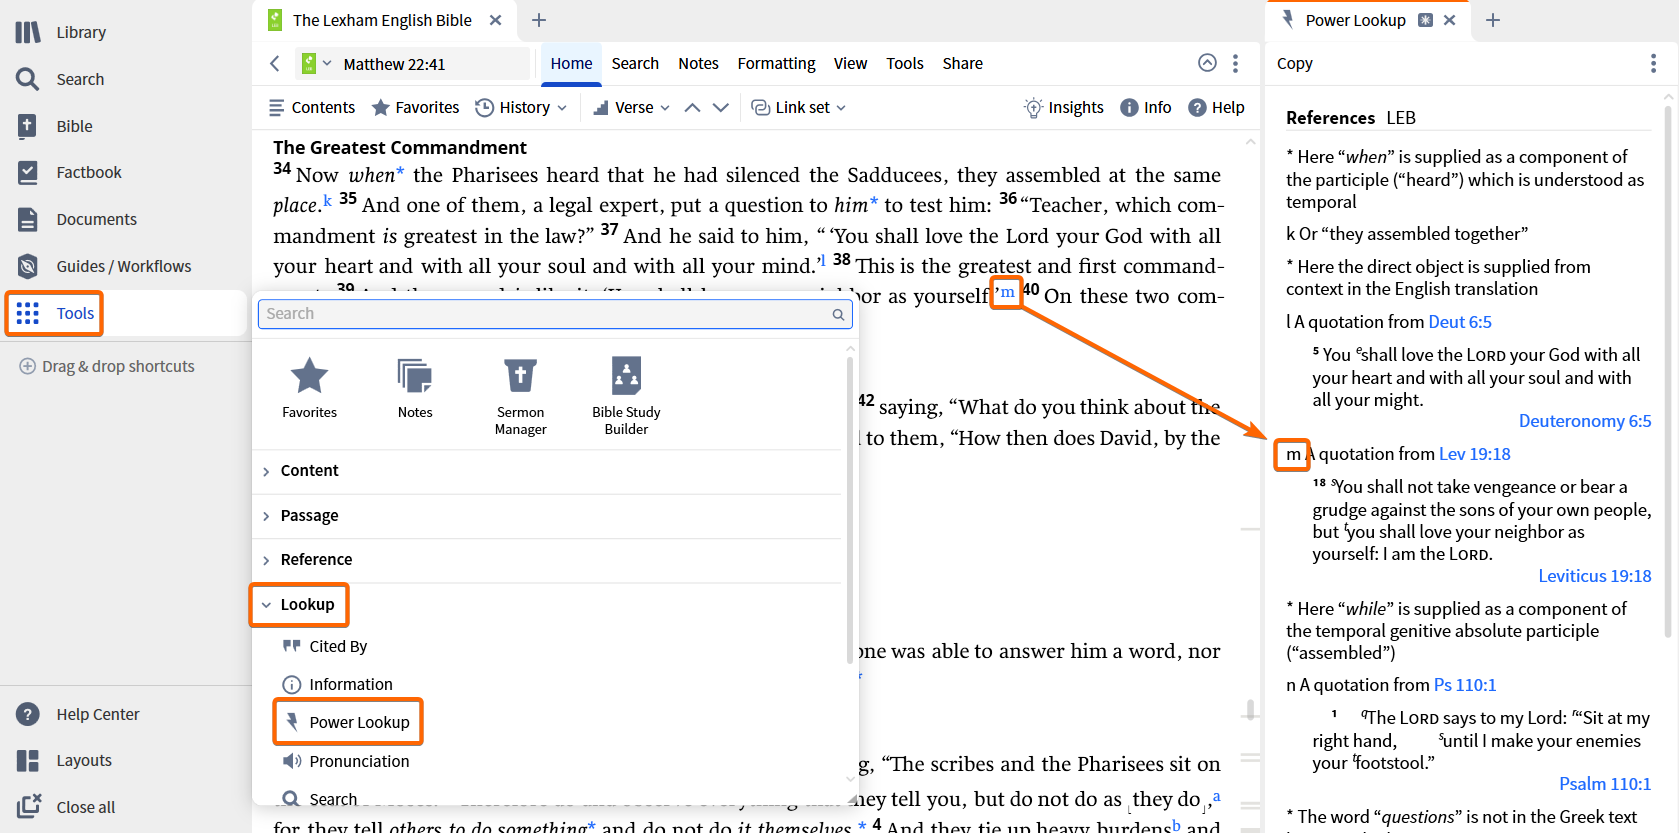Add a new tab beside Power Lookup
This screenshot has height=833, width=1679.
click(x=1493, y=20)
